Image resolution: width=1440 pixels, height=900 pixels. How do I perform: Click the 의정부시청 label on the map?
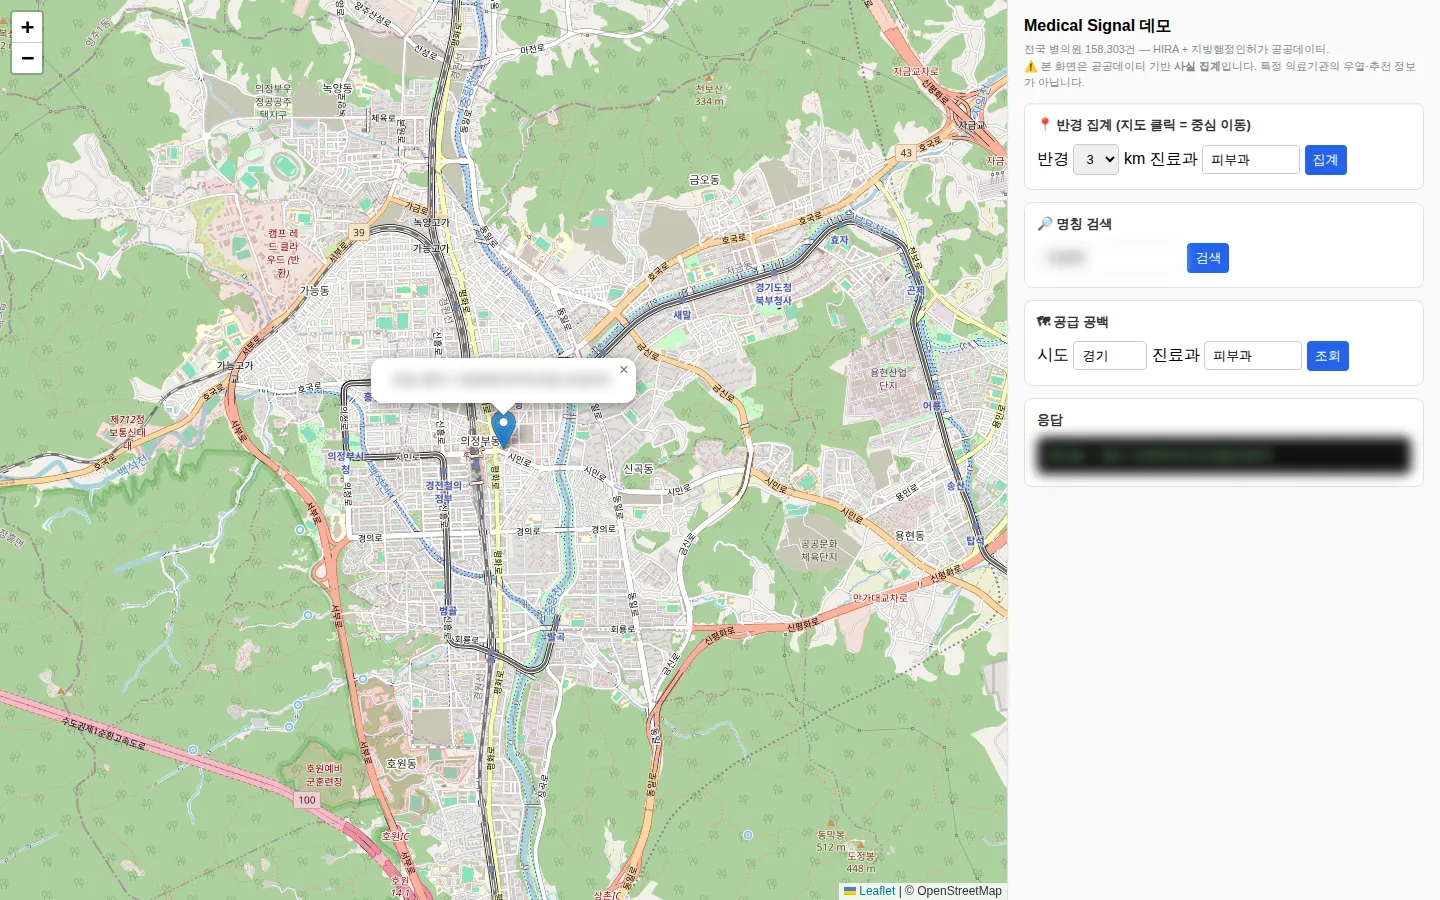coord(346,462)
